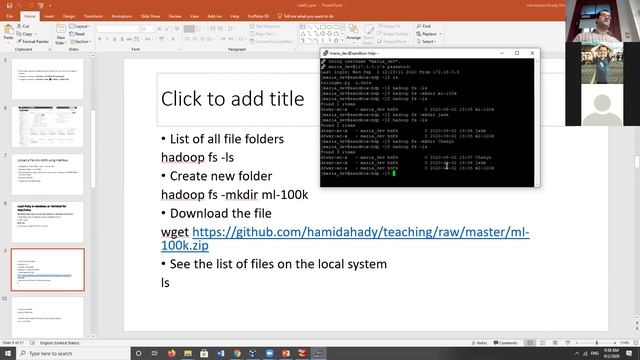Click the Arrange objects icon

(353, 33)
